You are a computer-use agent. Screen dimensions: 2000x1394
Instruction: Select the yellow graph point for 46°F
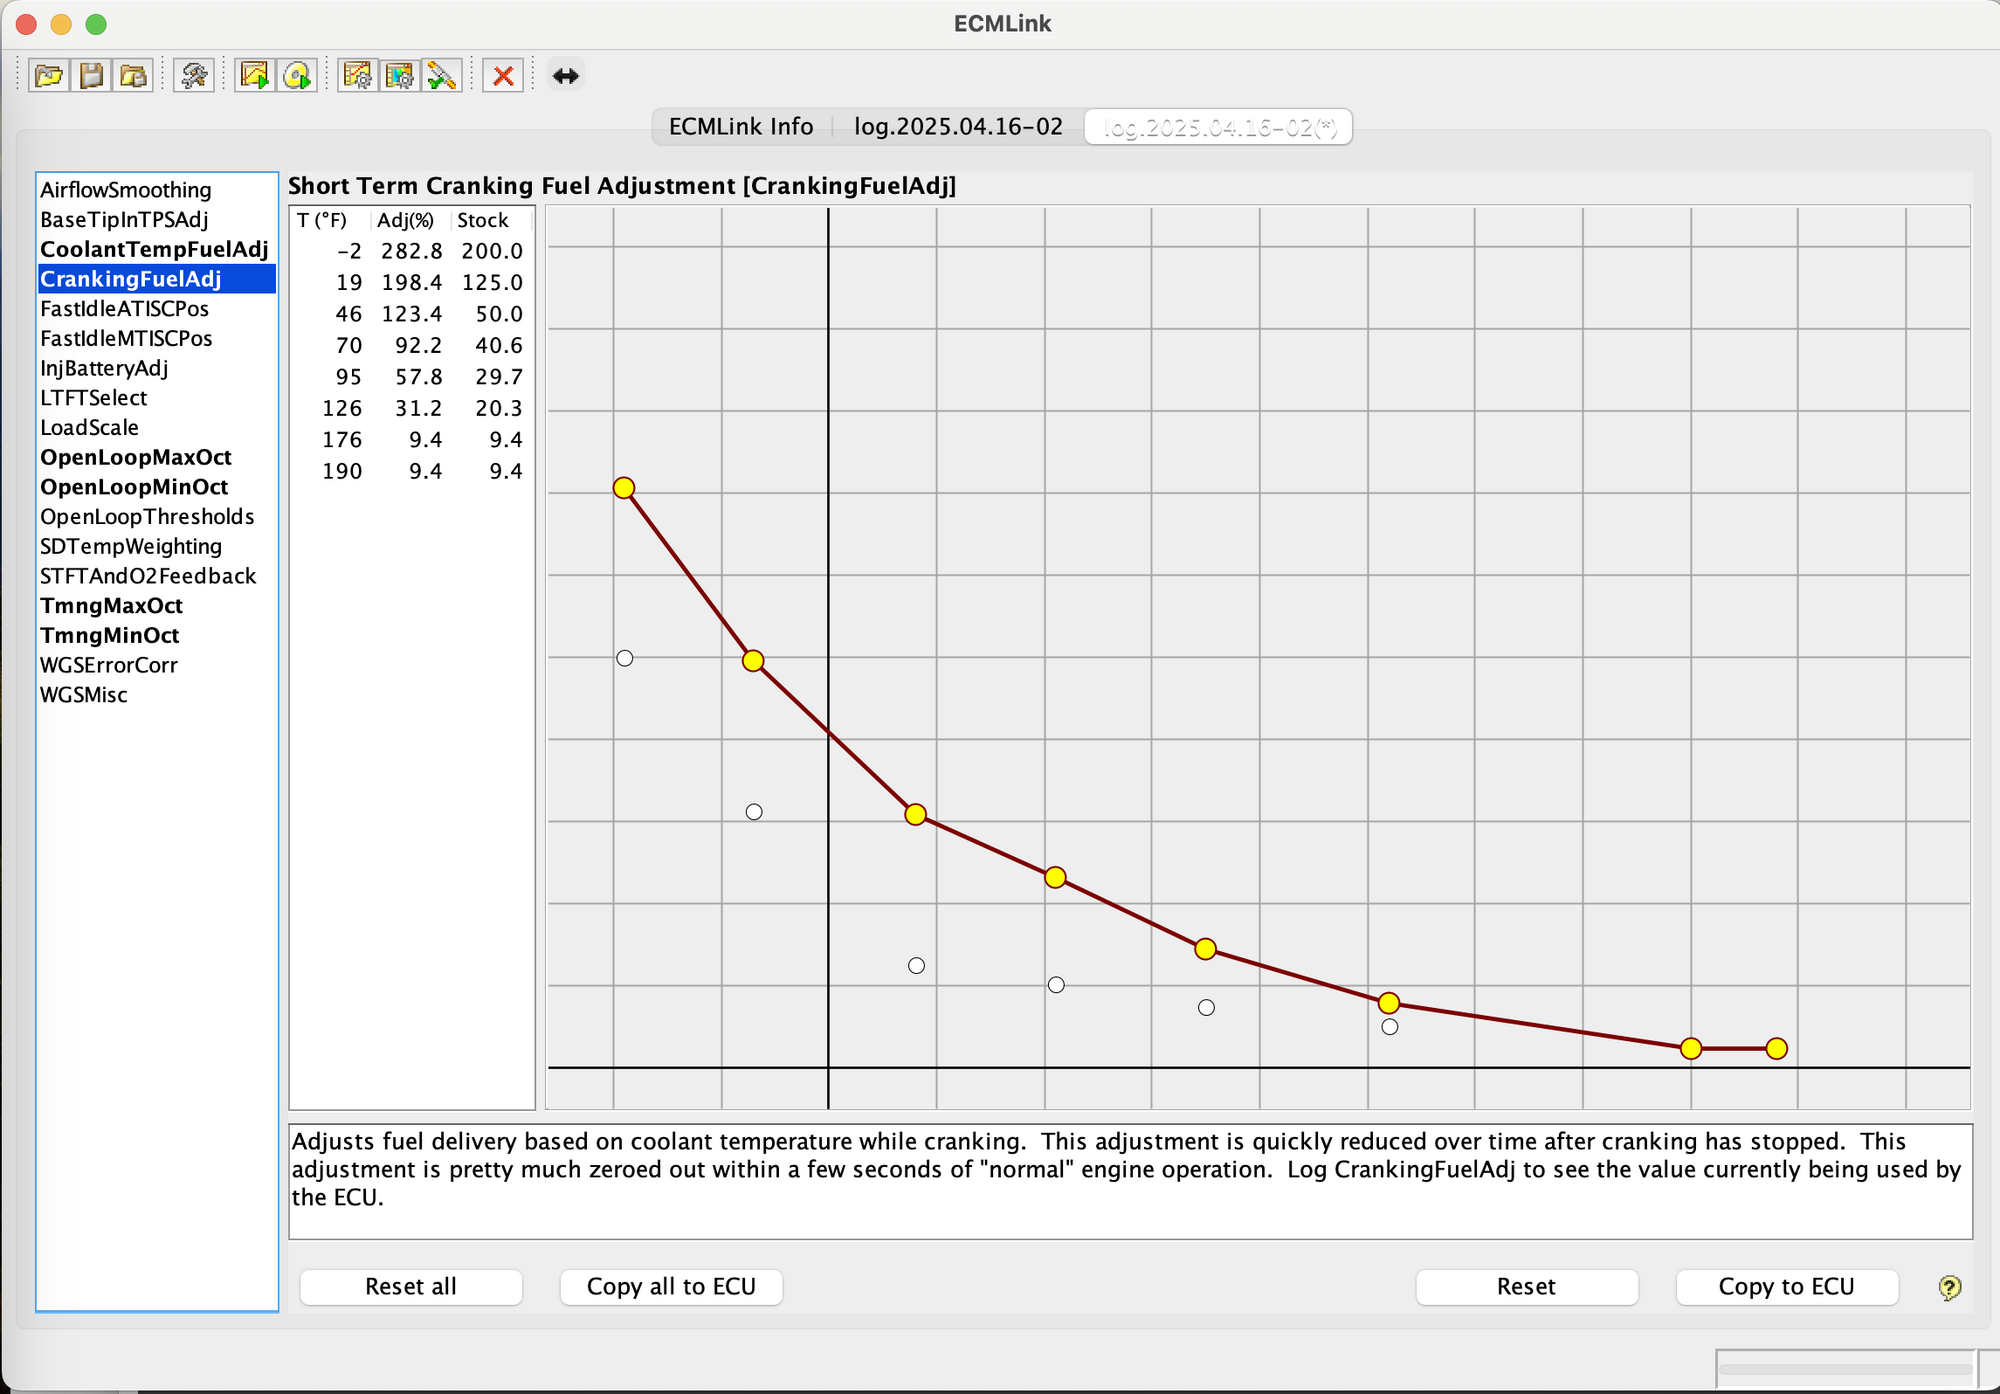pos(915,815)
